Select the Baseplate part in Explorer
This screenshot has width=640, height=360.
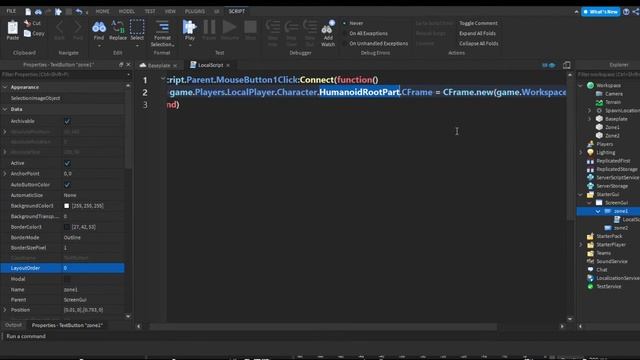616,119
